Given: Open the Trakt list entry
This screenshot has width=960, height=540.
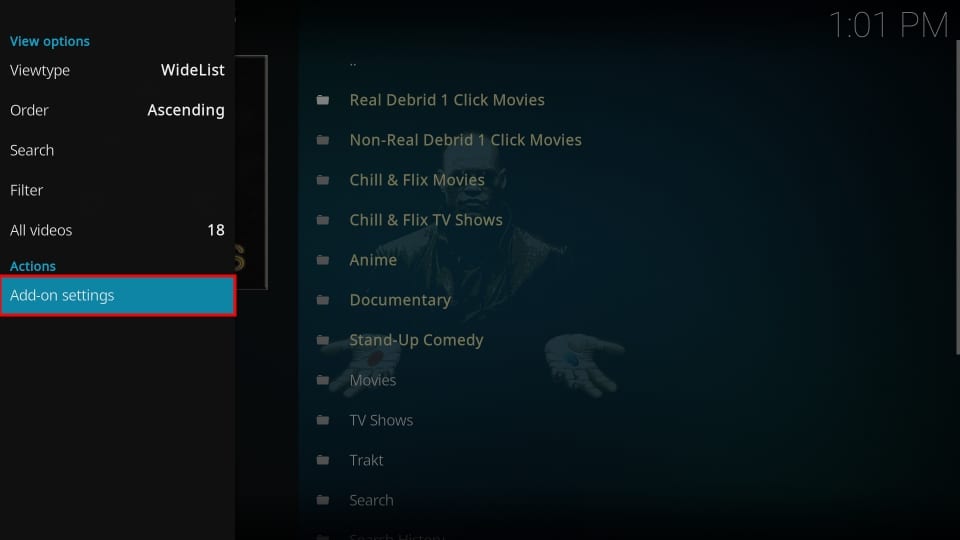Looking at the screenshot, I should 366,460.
